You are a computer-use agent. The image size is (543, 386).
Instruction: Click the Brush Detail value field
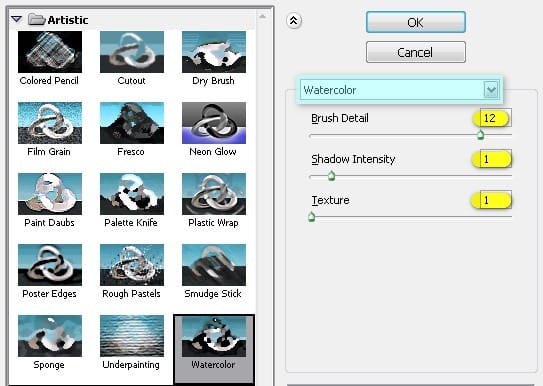tap(496, 118)
